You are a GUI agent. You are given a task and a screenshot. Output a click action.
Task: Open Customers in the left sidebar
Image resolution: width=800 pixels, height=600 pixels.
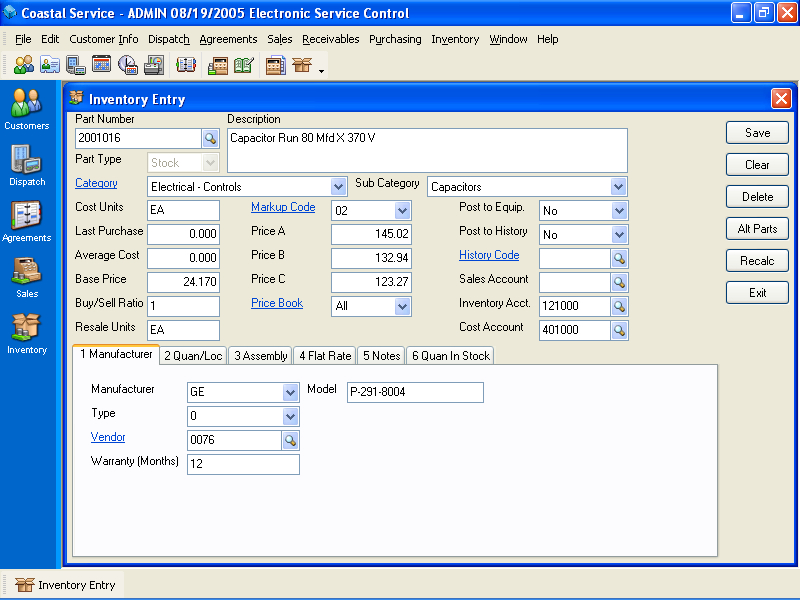click(x=27, y=109)
